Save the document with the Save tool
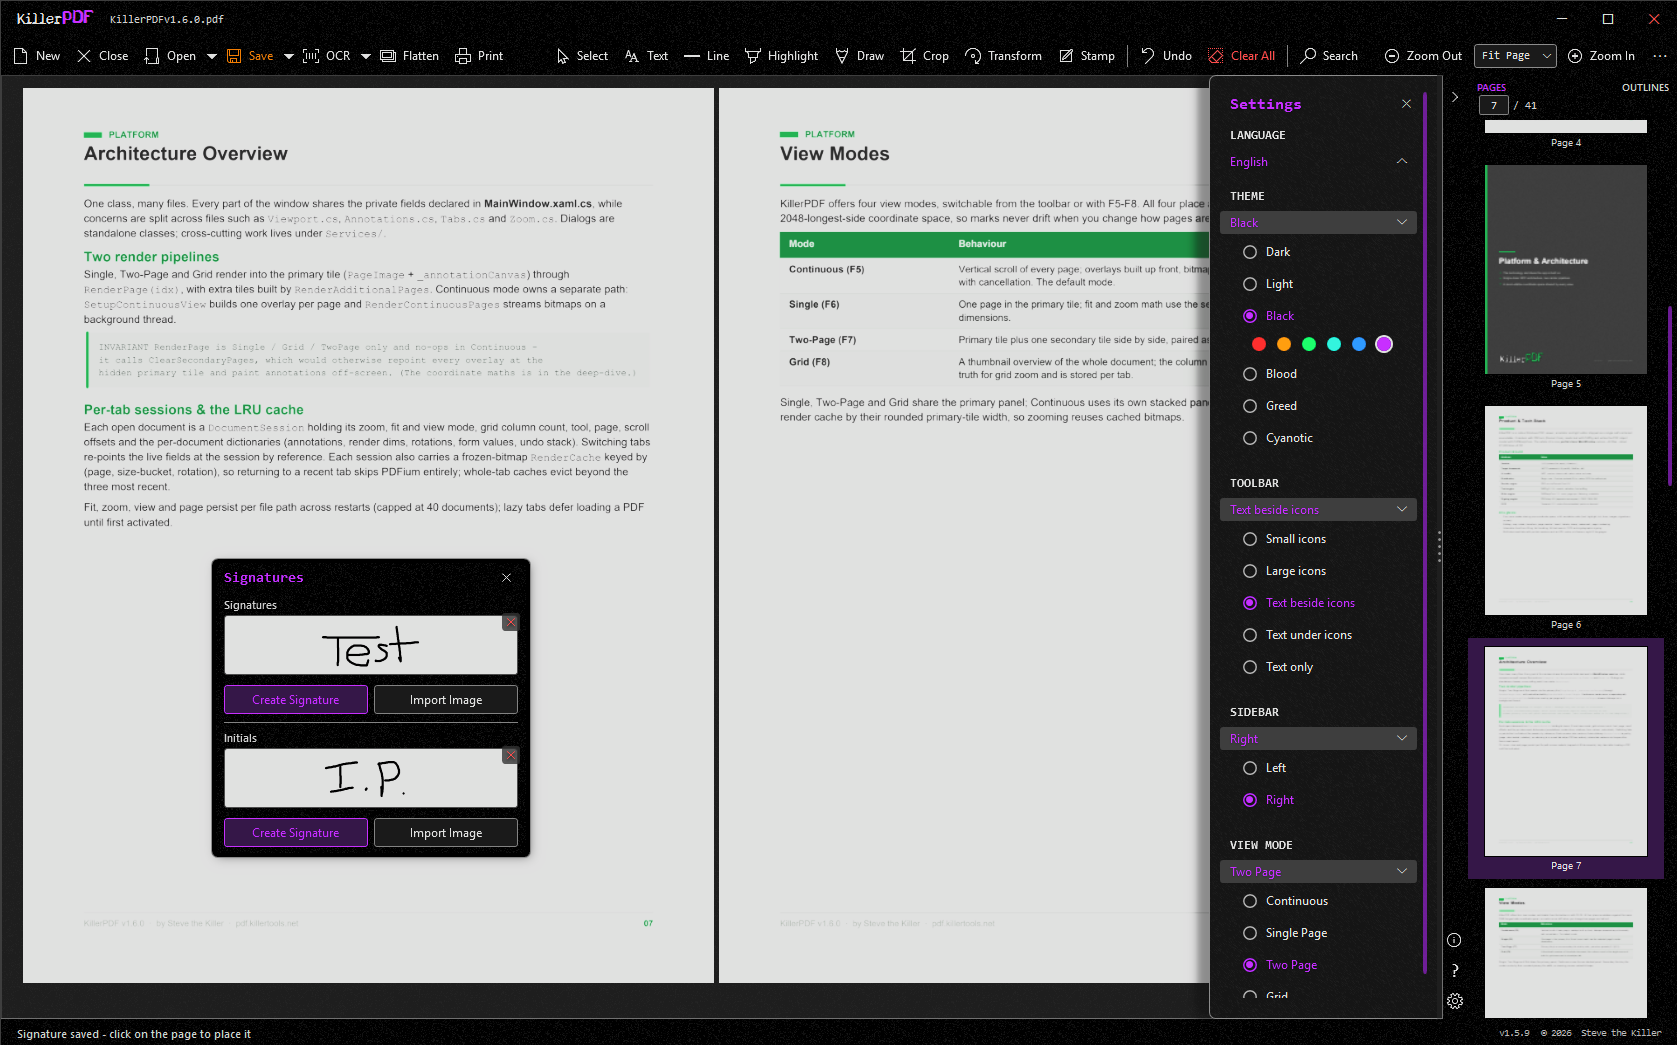Viewport: 1677px width, 1045px height. pyautogui.click(x=250, y=56)
